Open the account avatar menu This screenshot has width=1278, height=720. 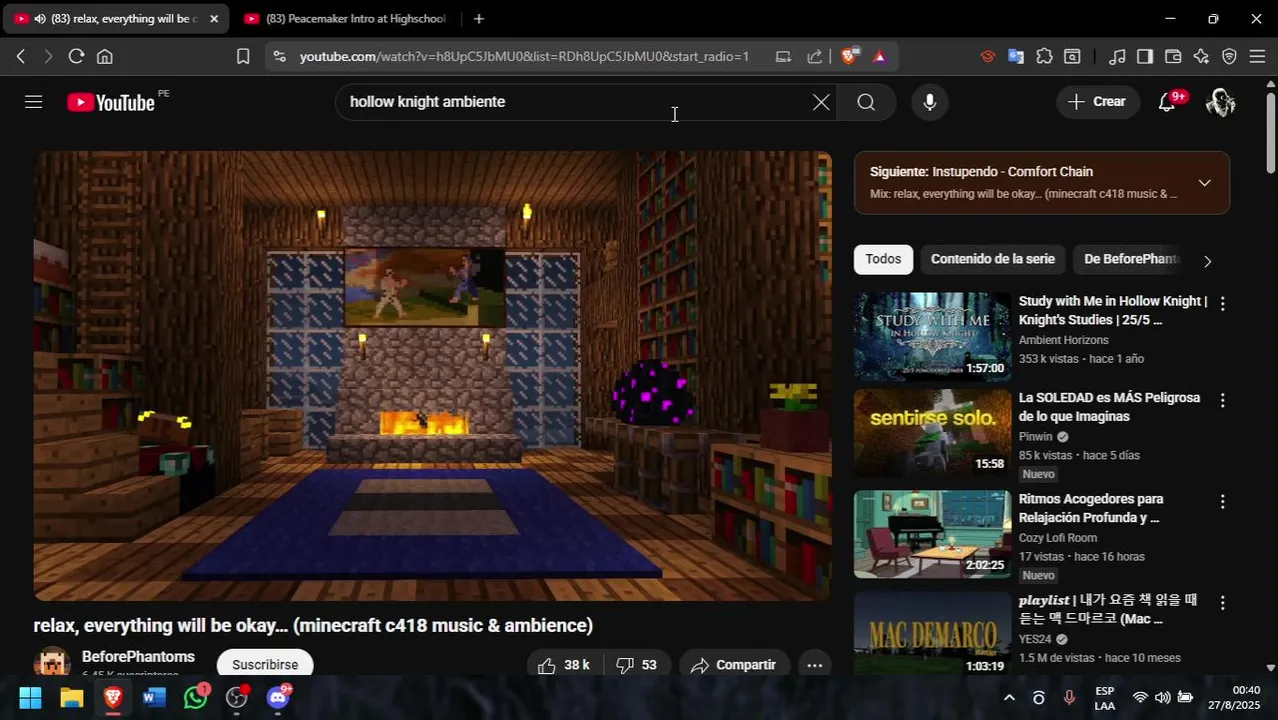pyautogui.click(x=1221, y=102)
